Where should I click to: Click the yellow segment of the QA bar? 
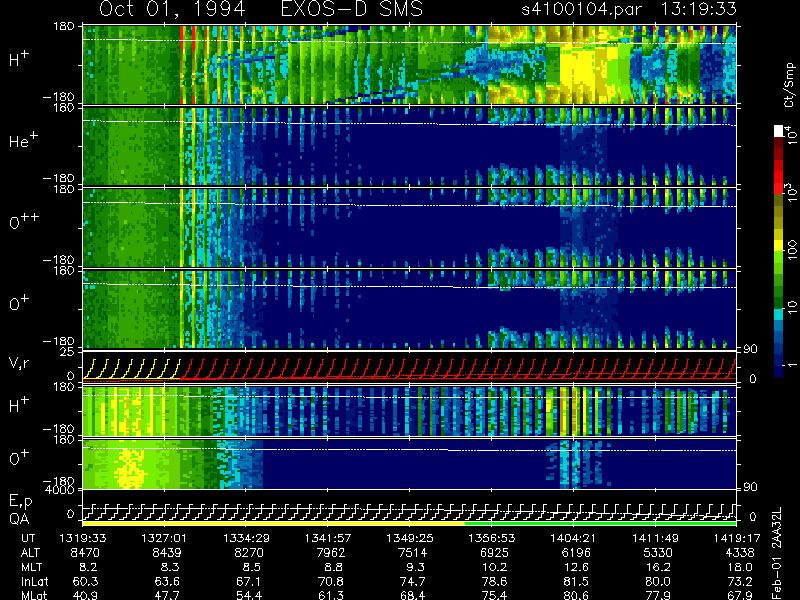coord(273,523)
